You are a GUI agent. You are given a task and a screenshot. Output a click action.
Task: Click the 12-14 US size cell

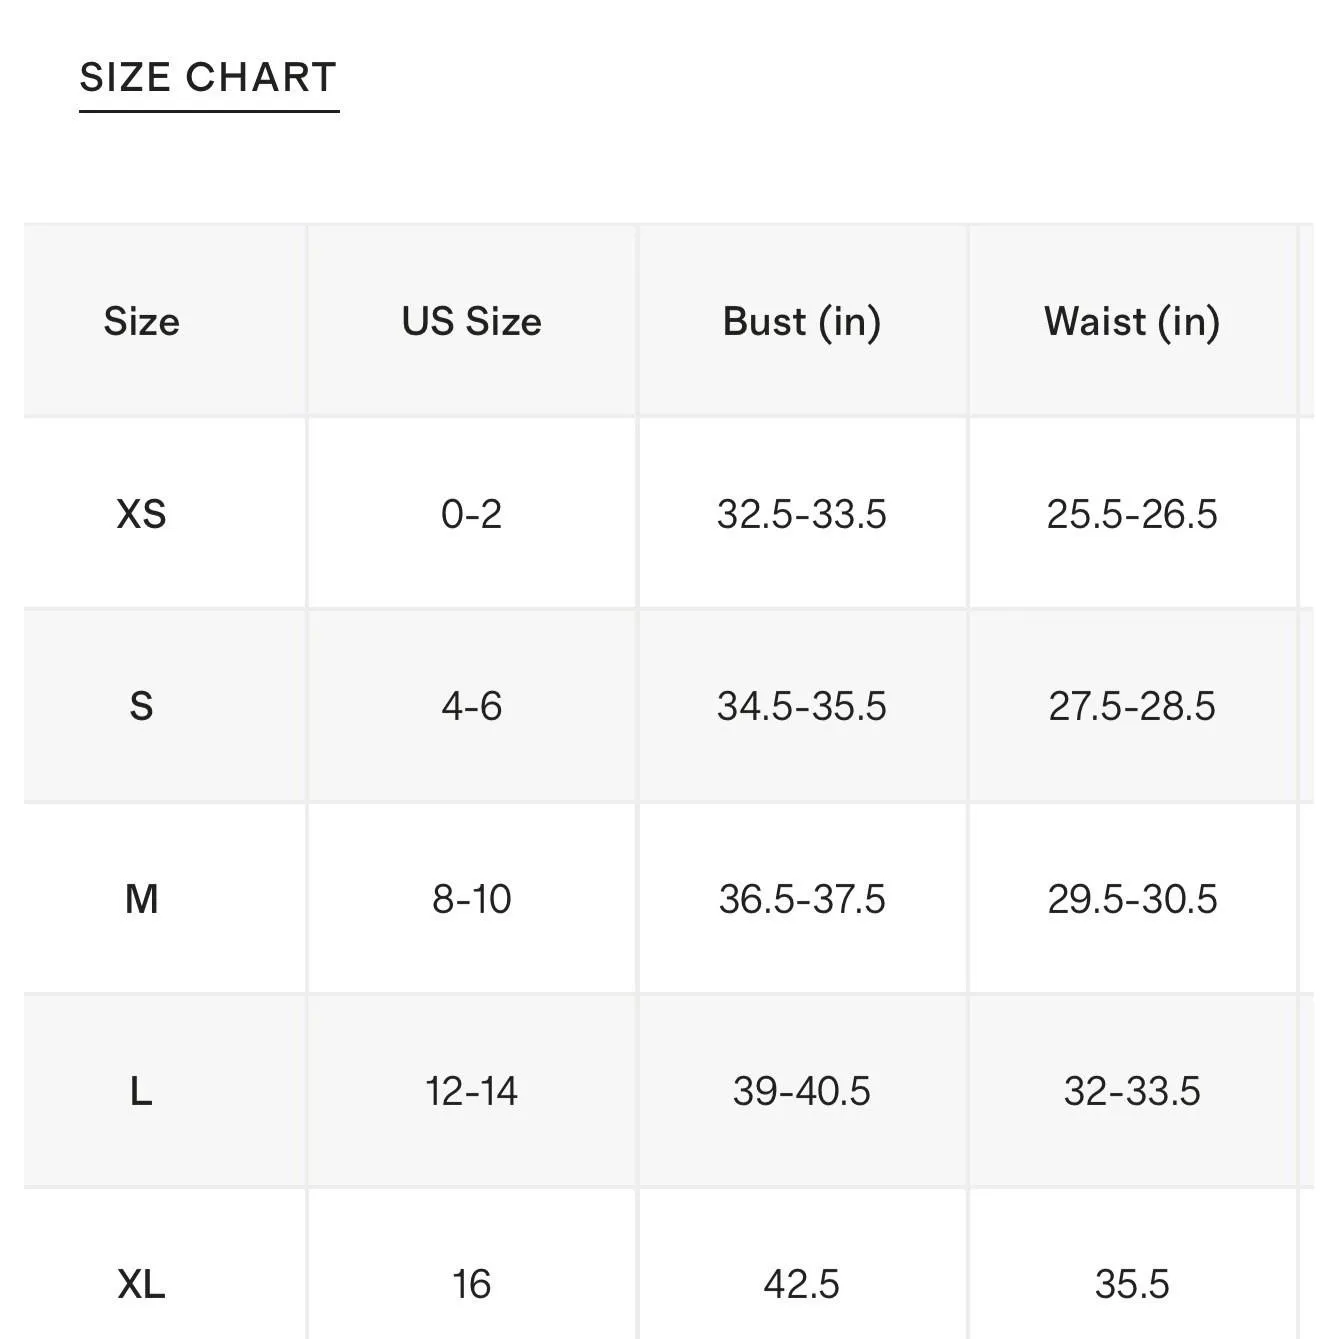click(x=472, y=1091)
